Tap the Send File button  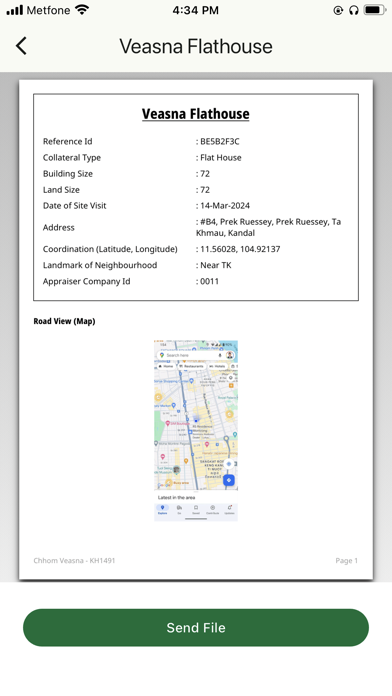196,627
